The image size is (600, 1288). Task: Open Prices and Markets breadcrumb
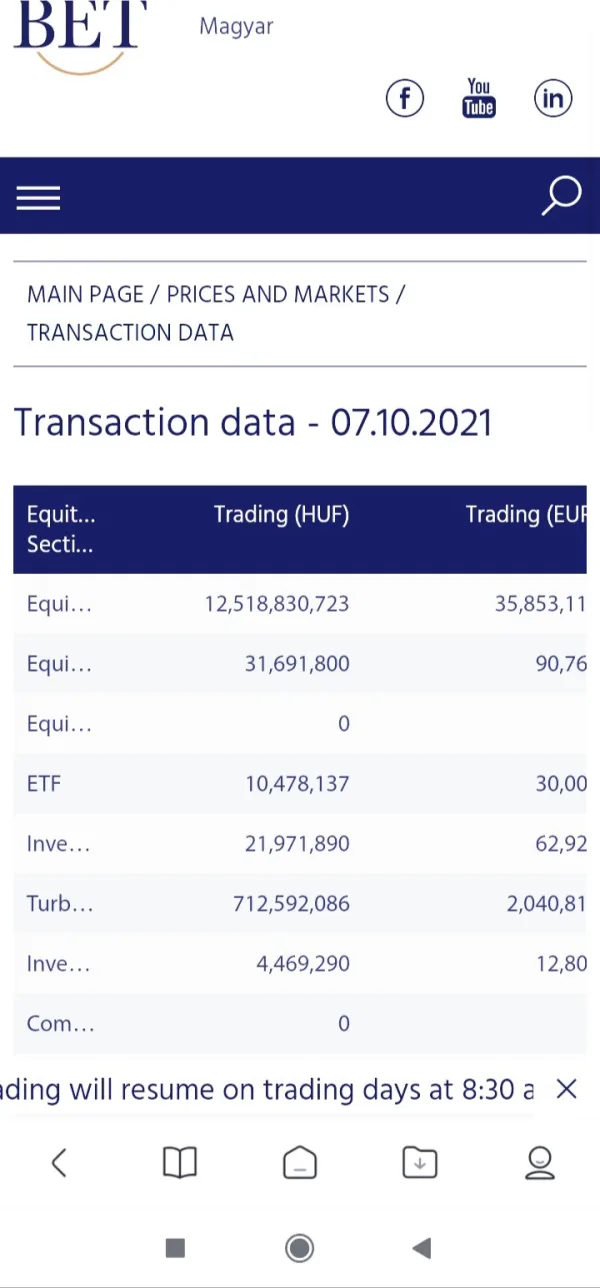click(277, 295)
